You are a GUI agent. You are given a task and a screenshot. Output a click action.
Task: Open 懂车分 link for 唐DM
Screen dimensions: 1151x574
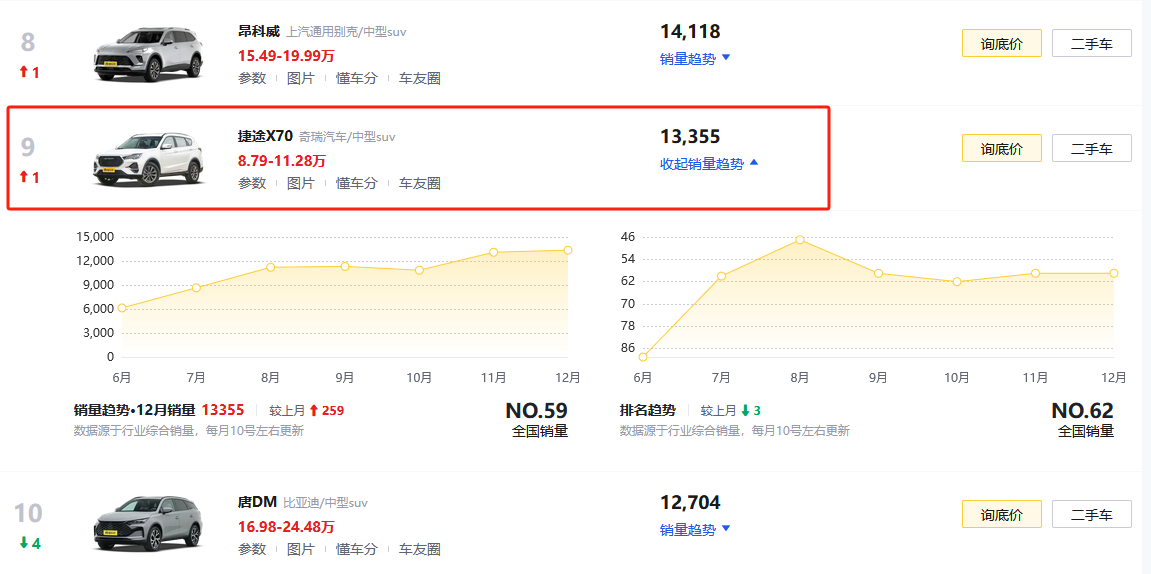tap(357, 549)
